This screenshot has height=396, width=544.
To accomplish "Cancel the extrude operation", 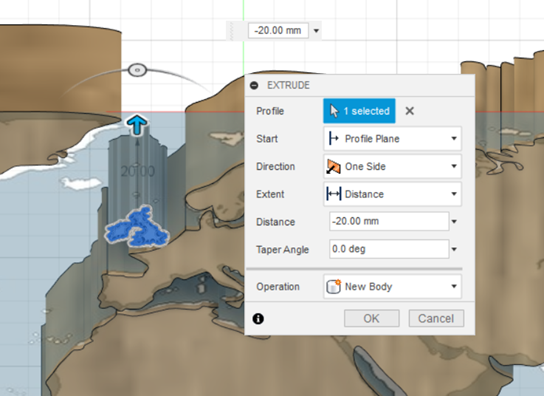I will [436, 318].
